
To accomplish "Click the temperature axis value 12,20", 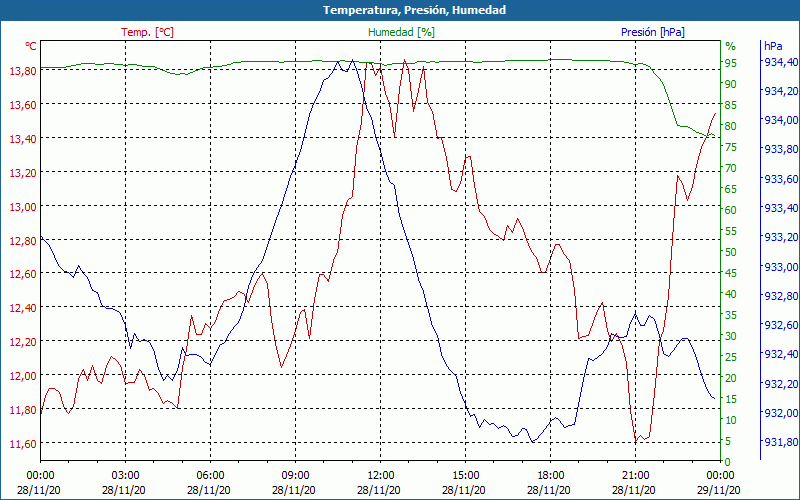I will (x=23, y=341).
